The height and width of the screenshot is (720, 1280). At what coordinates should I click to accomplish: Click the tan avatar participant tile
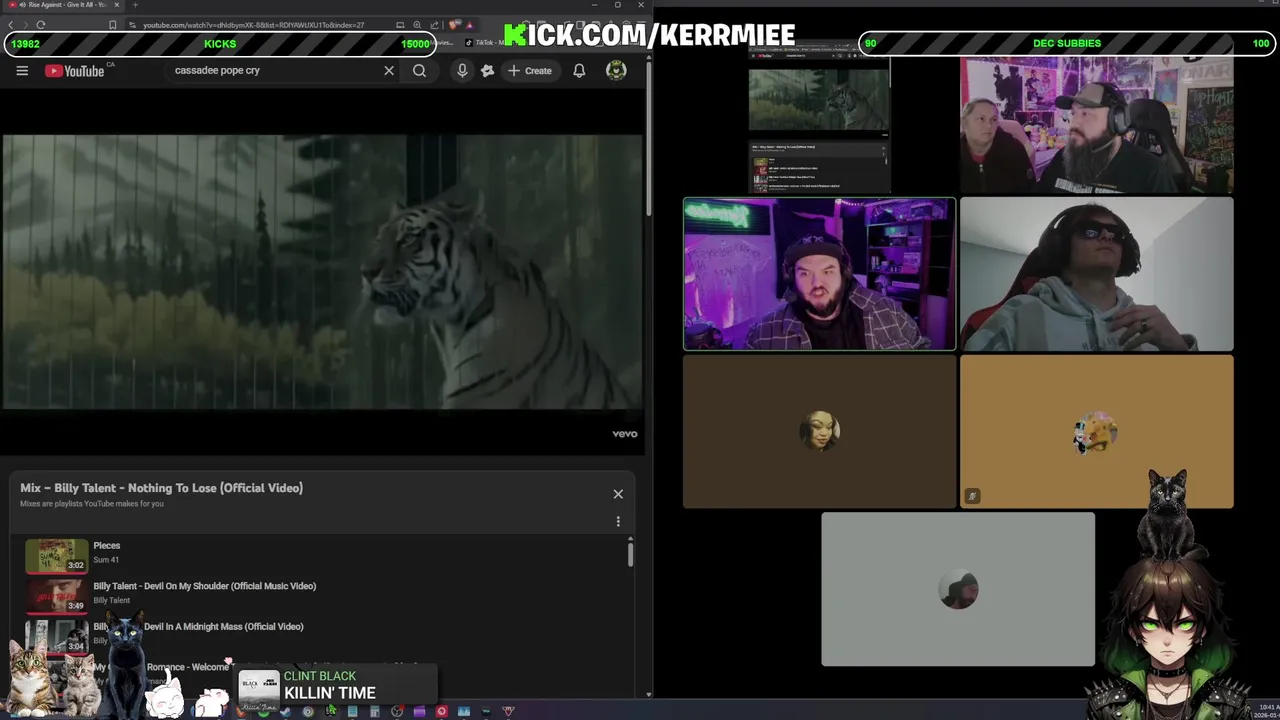coord(1096,431)
